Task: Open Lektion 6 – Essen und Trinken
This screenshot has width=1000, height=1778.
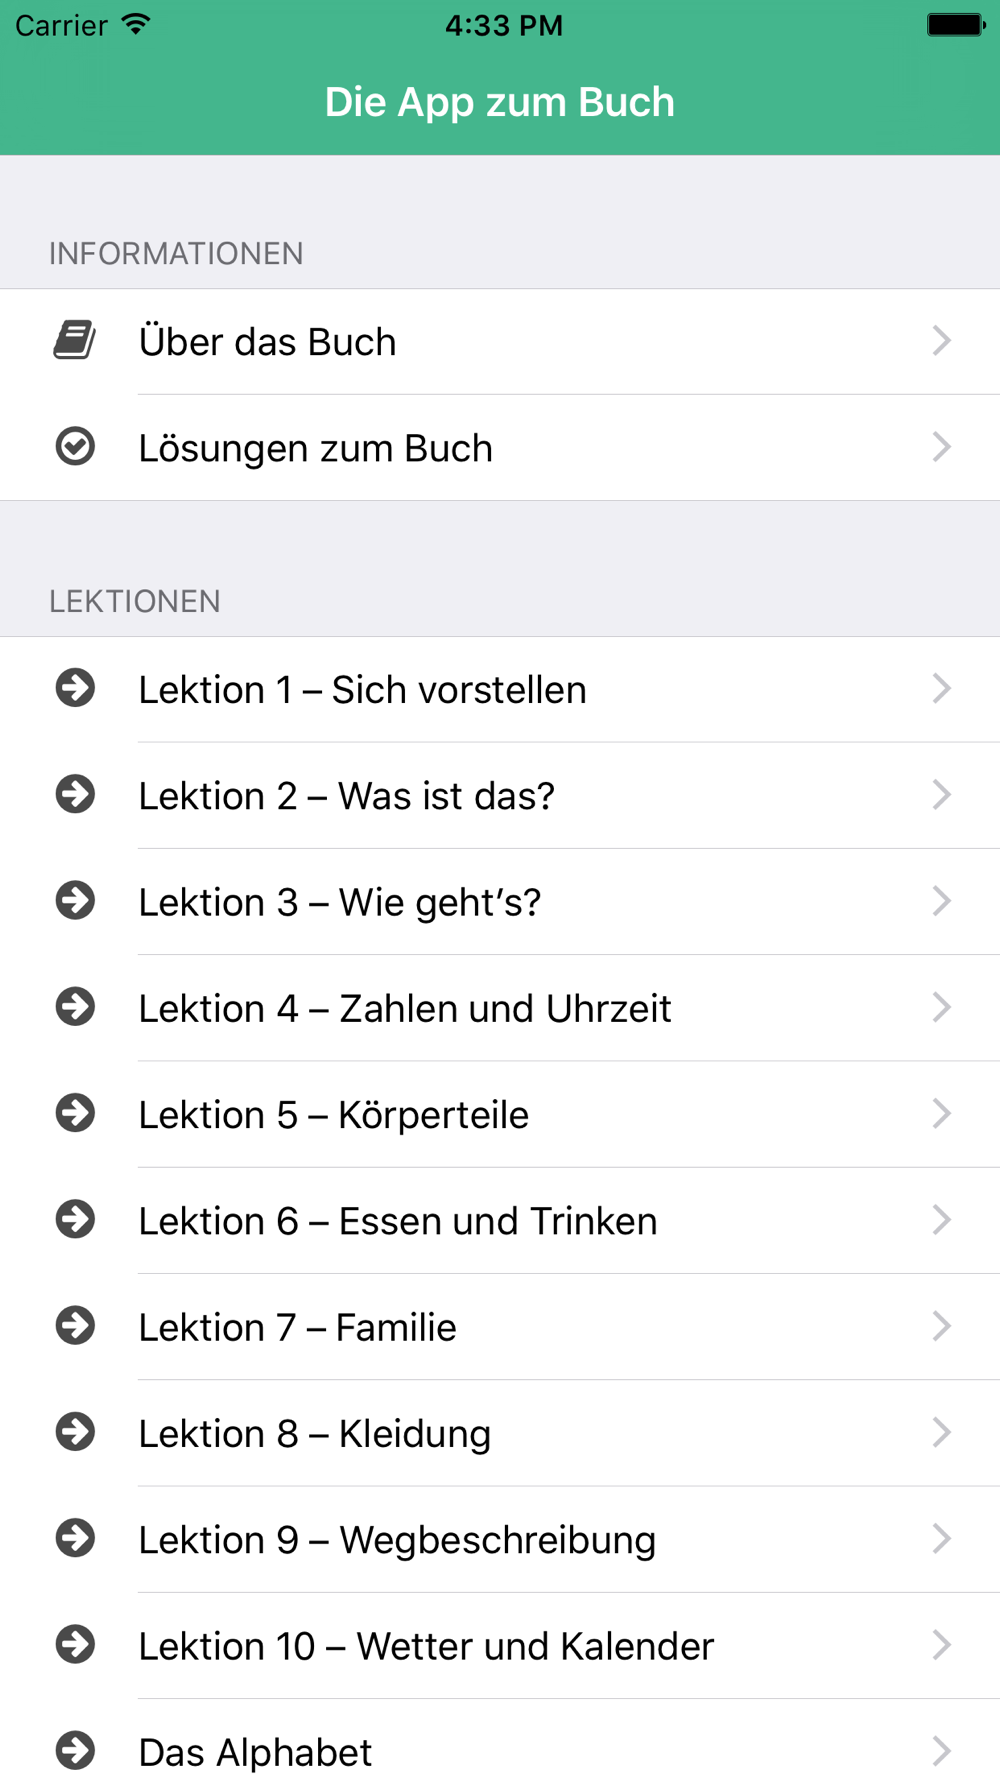Action: [500, 1220]
